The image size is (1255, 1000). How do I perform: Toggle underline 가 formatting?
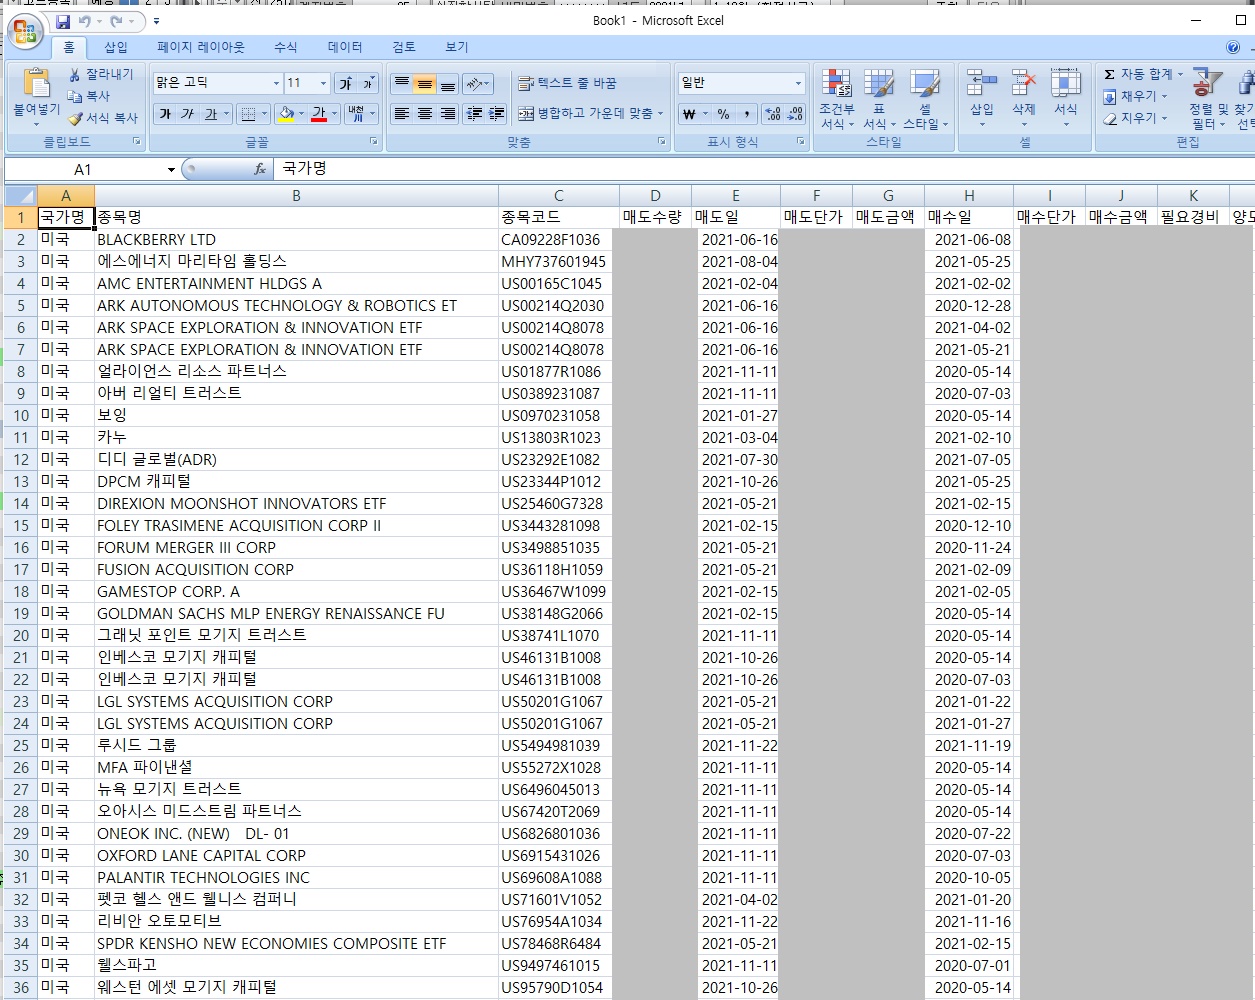(210, 114)
